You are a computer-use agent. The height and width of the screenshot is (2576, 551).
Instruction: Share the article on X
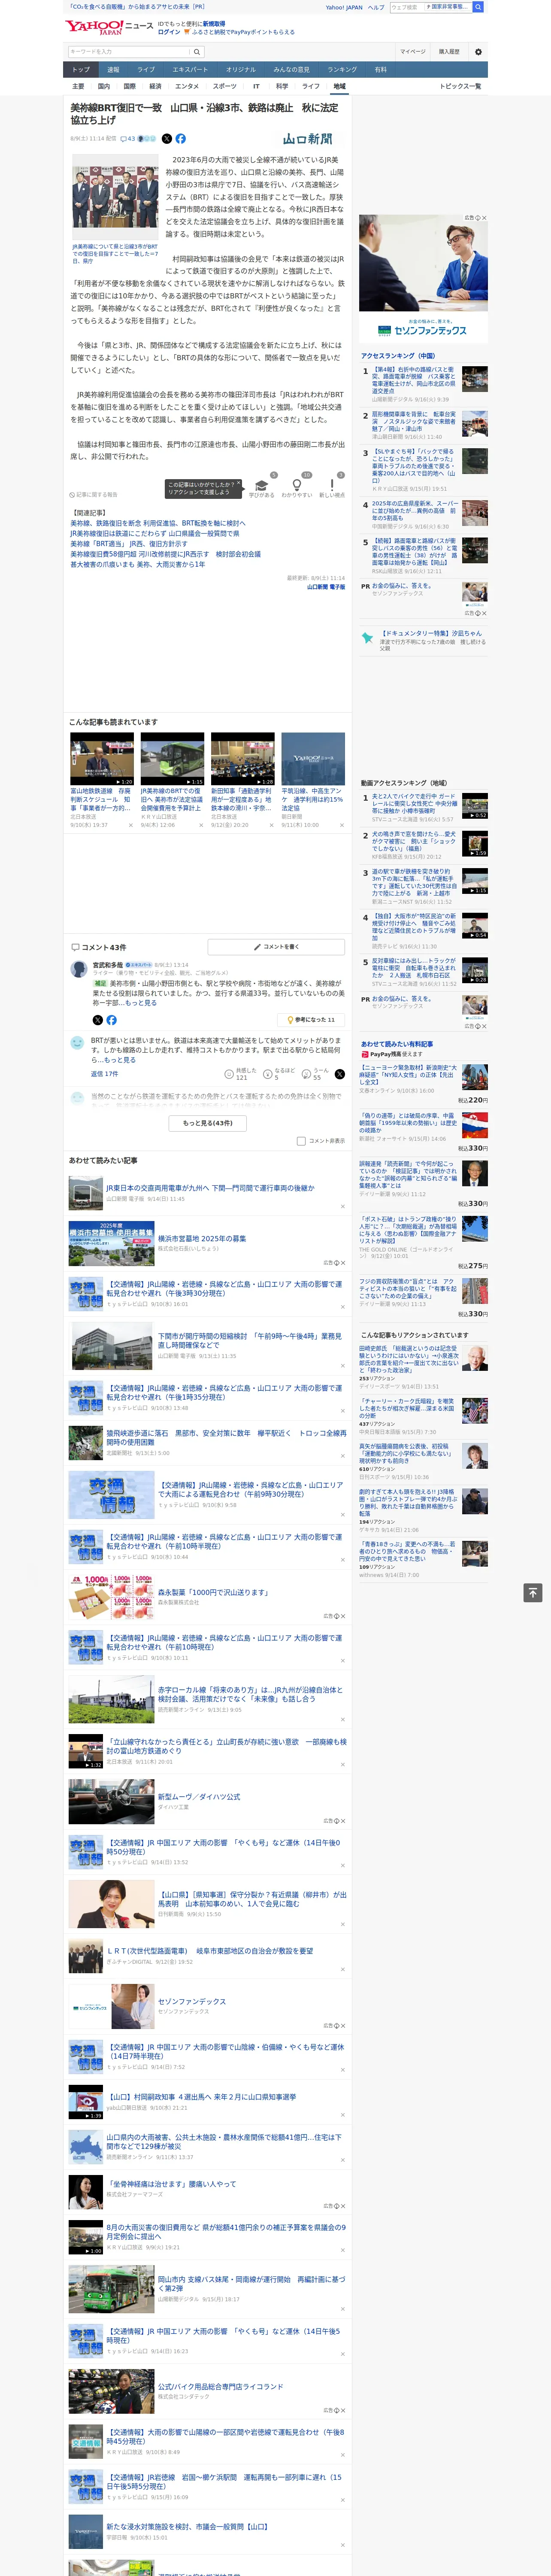pos(167,139)
